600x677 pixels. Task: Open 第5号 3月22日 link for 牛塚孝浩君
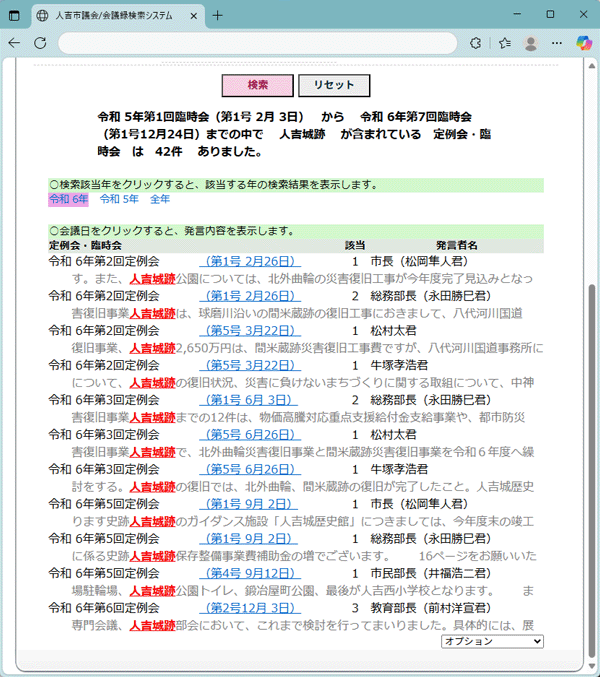click(x=250, y=365)
